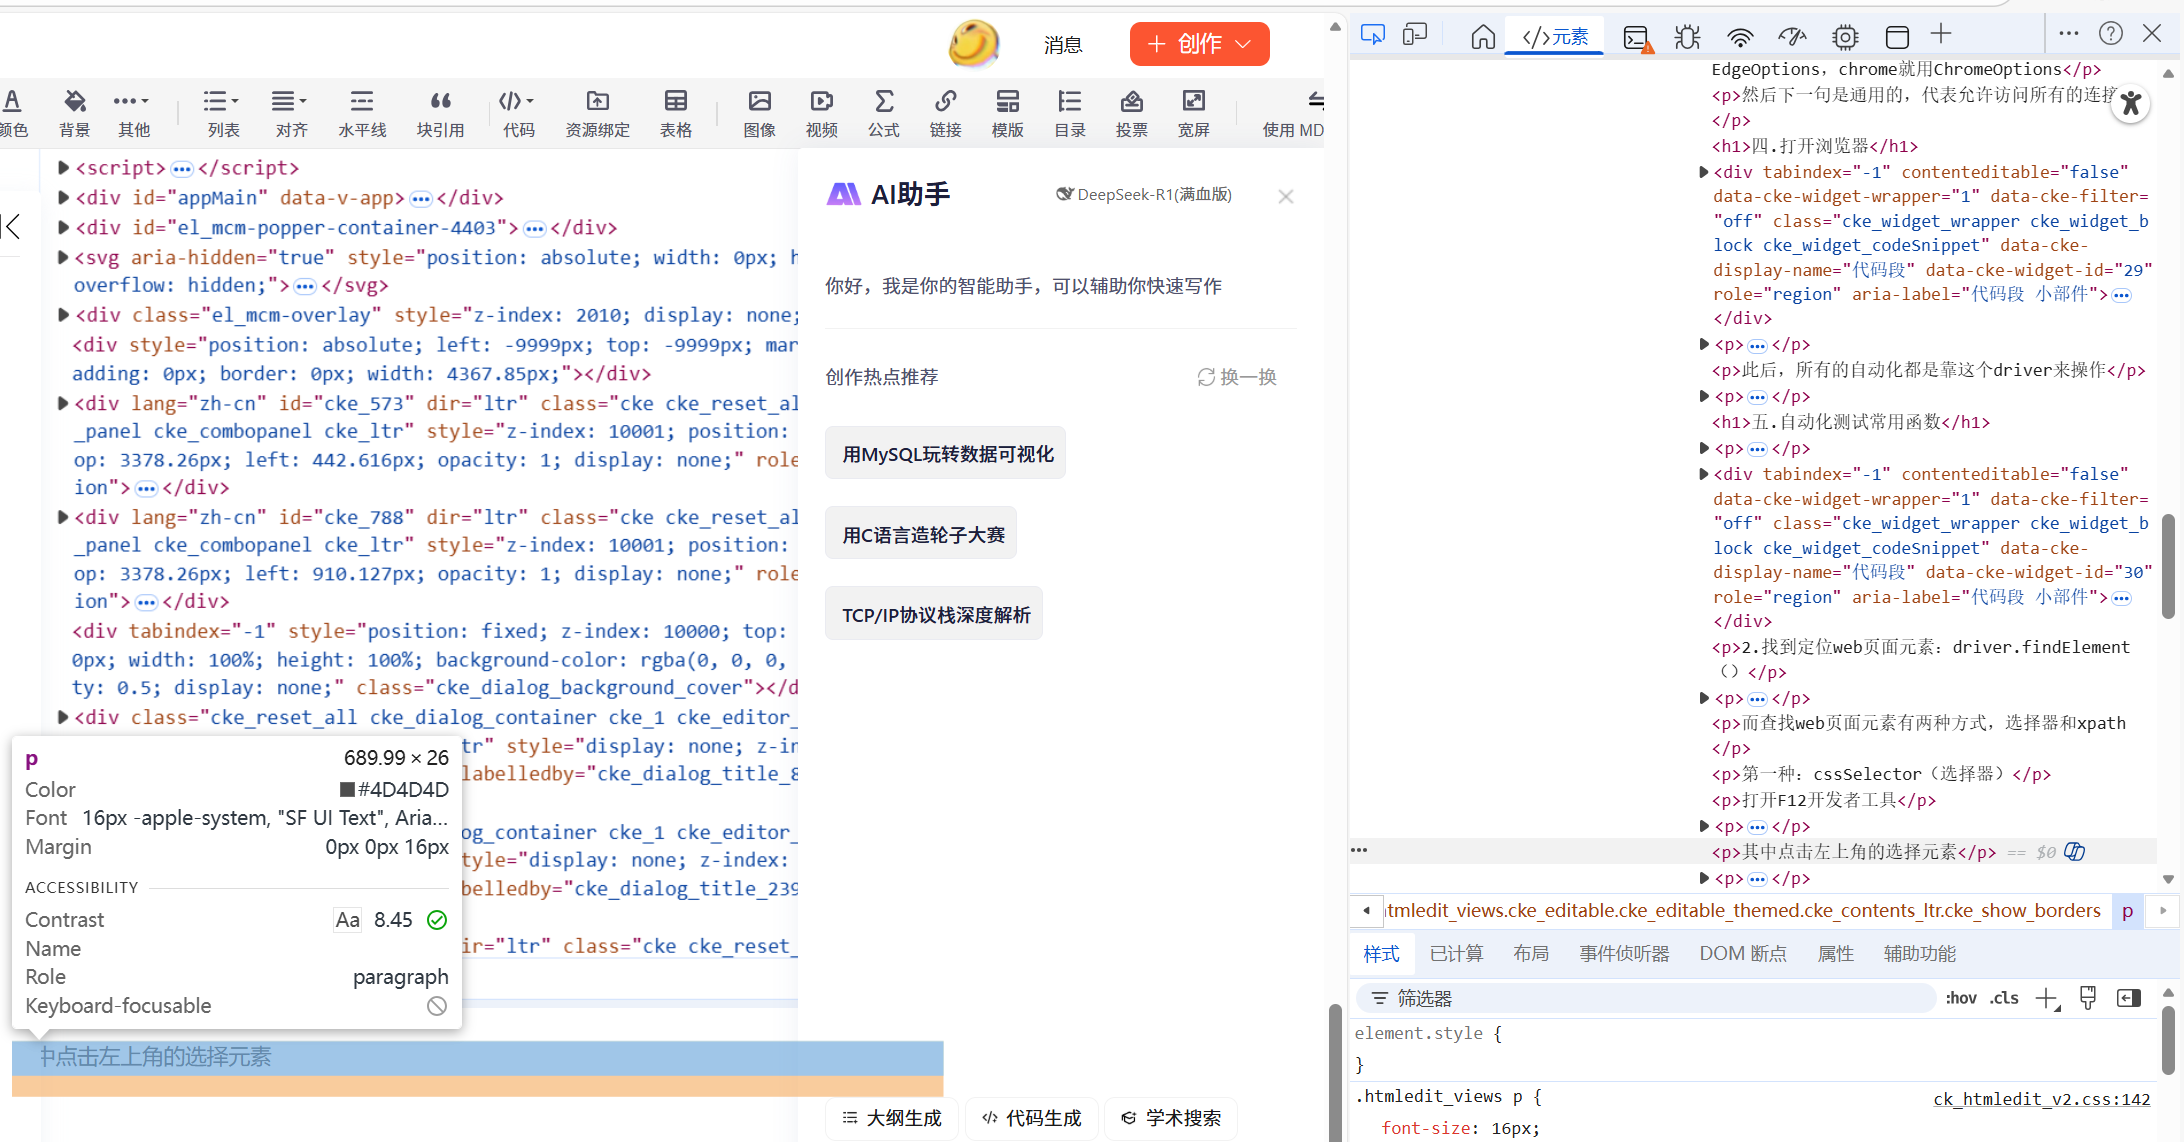Viewport: 2184px width, 1142px height.
Task: Switch to the 已计算 tab
Action: [x=1456, y=954]
